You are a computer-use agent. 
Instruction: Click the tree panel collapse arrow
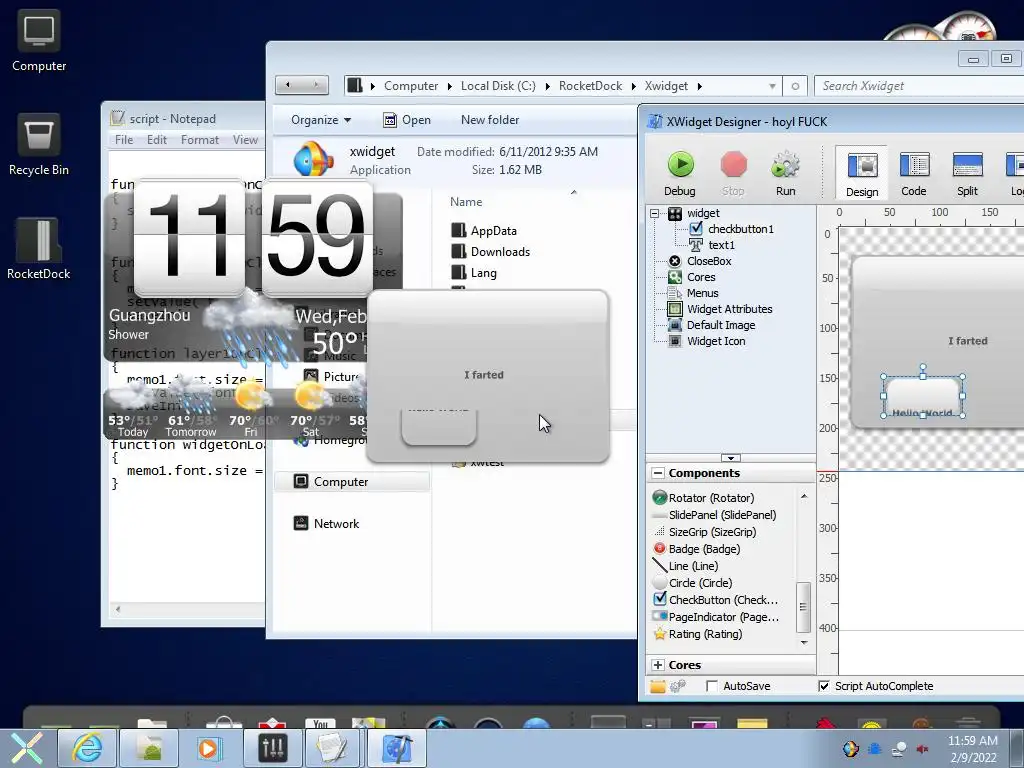pos(731,458)
